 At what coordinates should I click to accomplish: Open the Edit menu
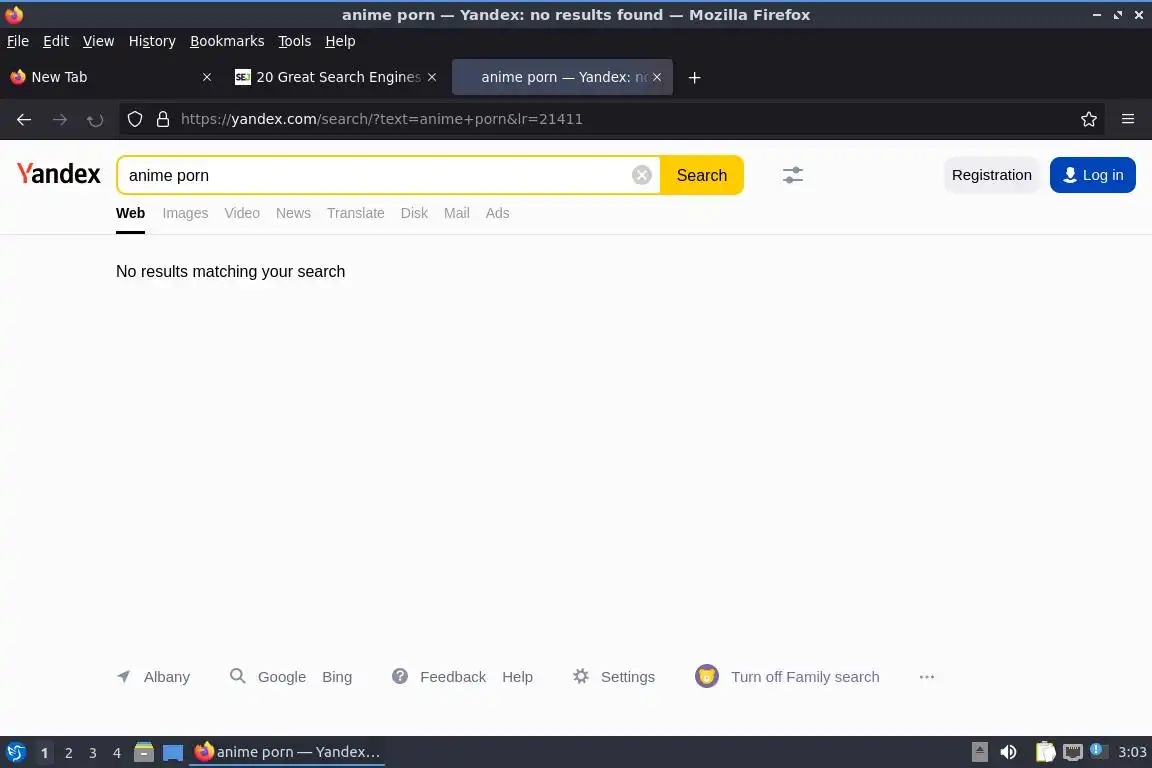(x=56, y=41)
